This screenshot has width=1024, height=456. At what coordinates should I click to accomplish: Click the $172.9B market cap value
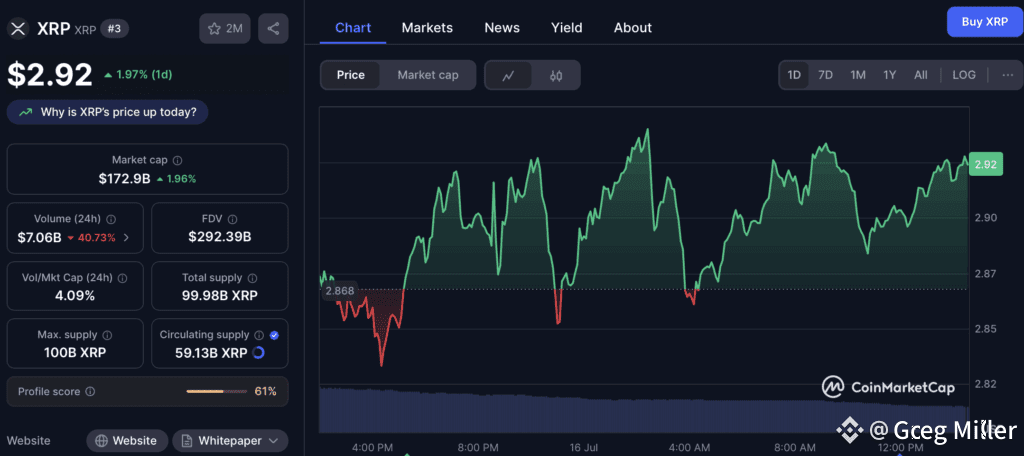125,178
